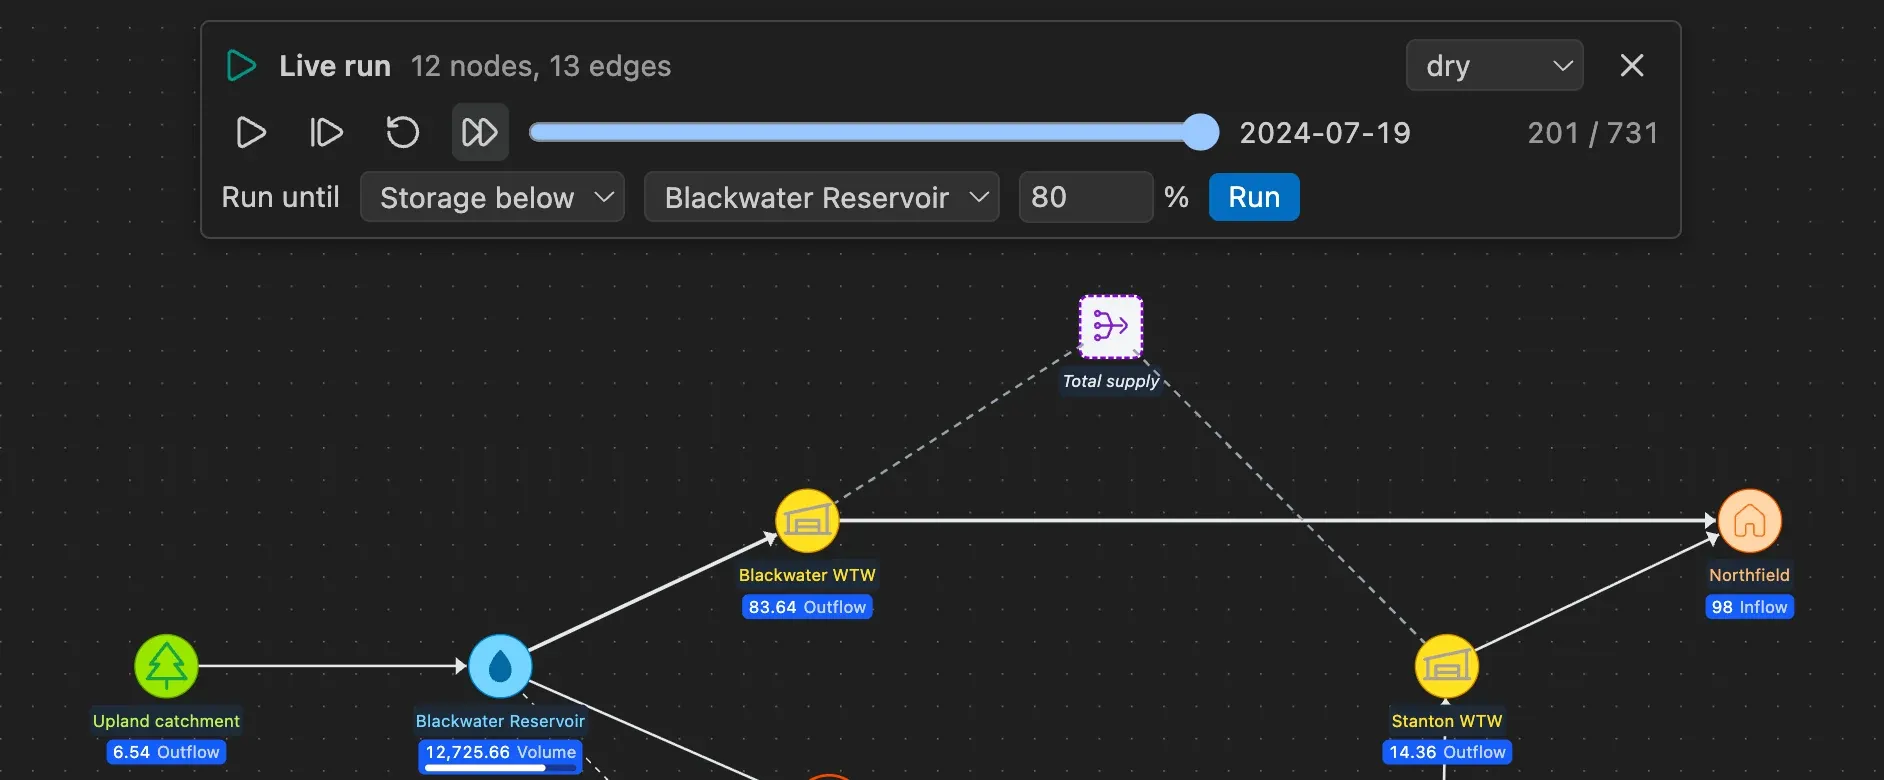
Task: Click the 98 Inflow badge
Action: [1750, 607]
